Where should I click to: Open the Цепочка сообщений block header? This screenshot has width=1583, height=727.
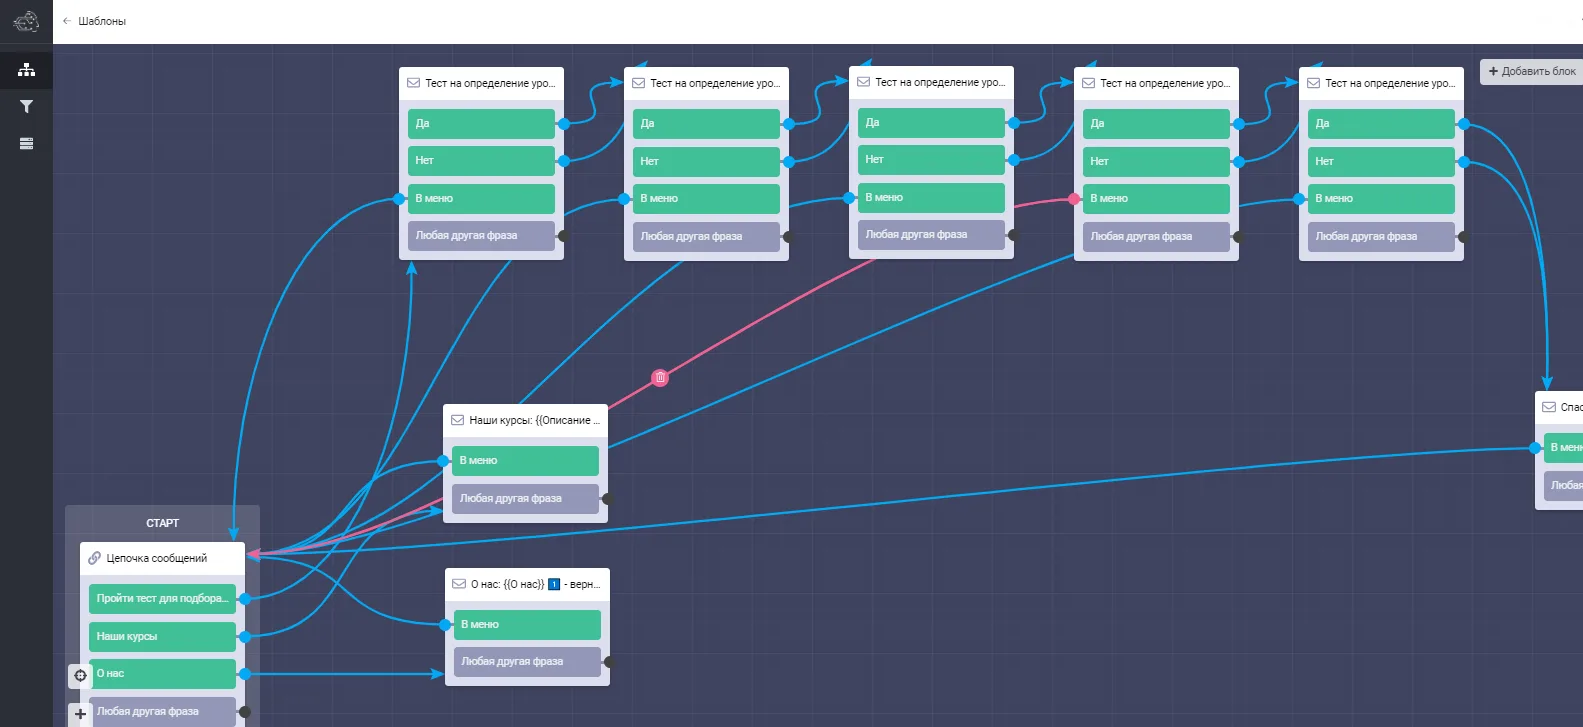[x=162, y=558]
